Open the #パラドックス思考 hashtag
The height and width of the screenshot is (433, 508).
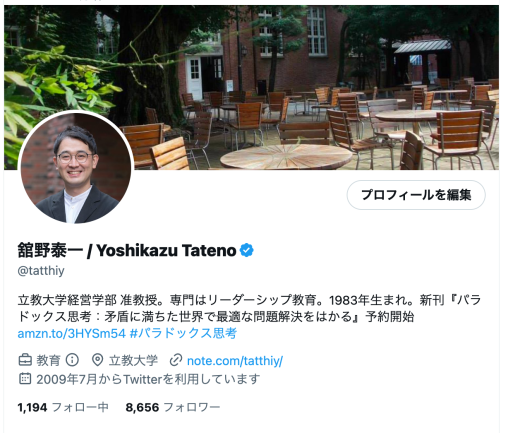tap(183, 333)
